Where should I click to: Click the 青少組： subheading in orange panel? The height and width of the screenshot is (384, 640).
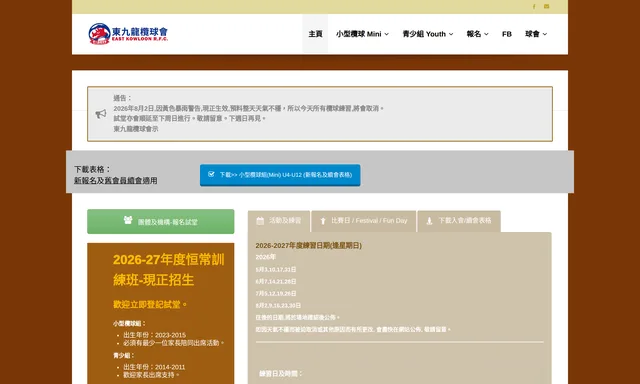click(124, 355)
